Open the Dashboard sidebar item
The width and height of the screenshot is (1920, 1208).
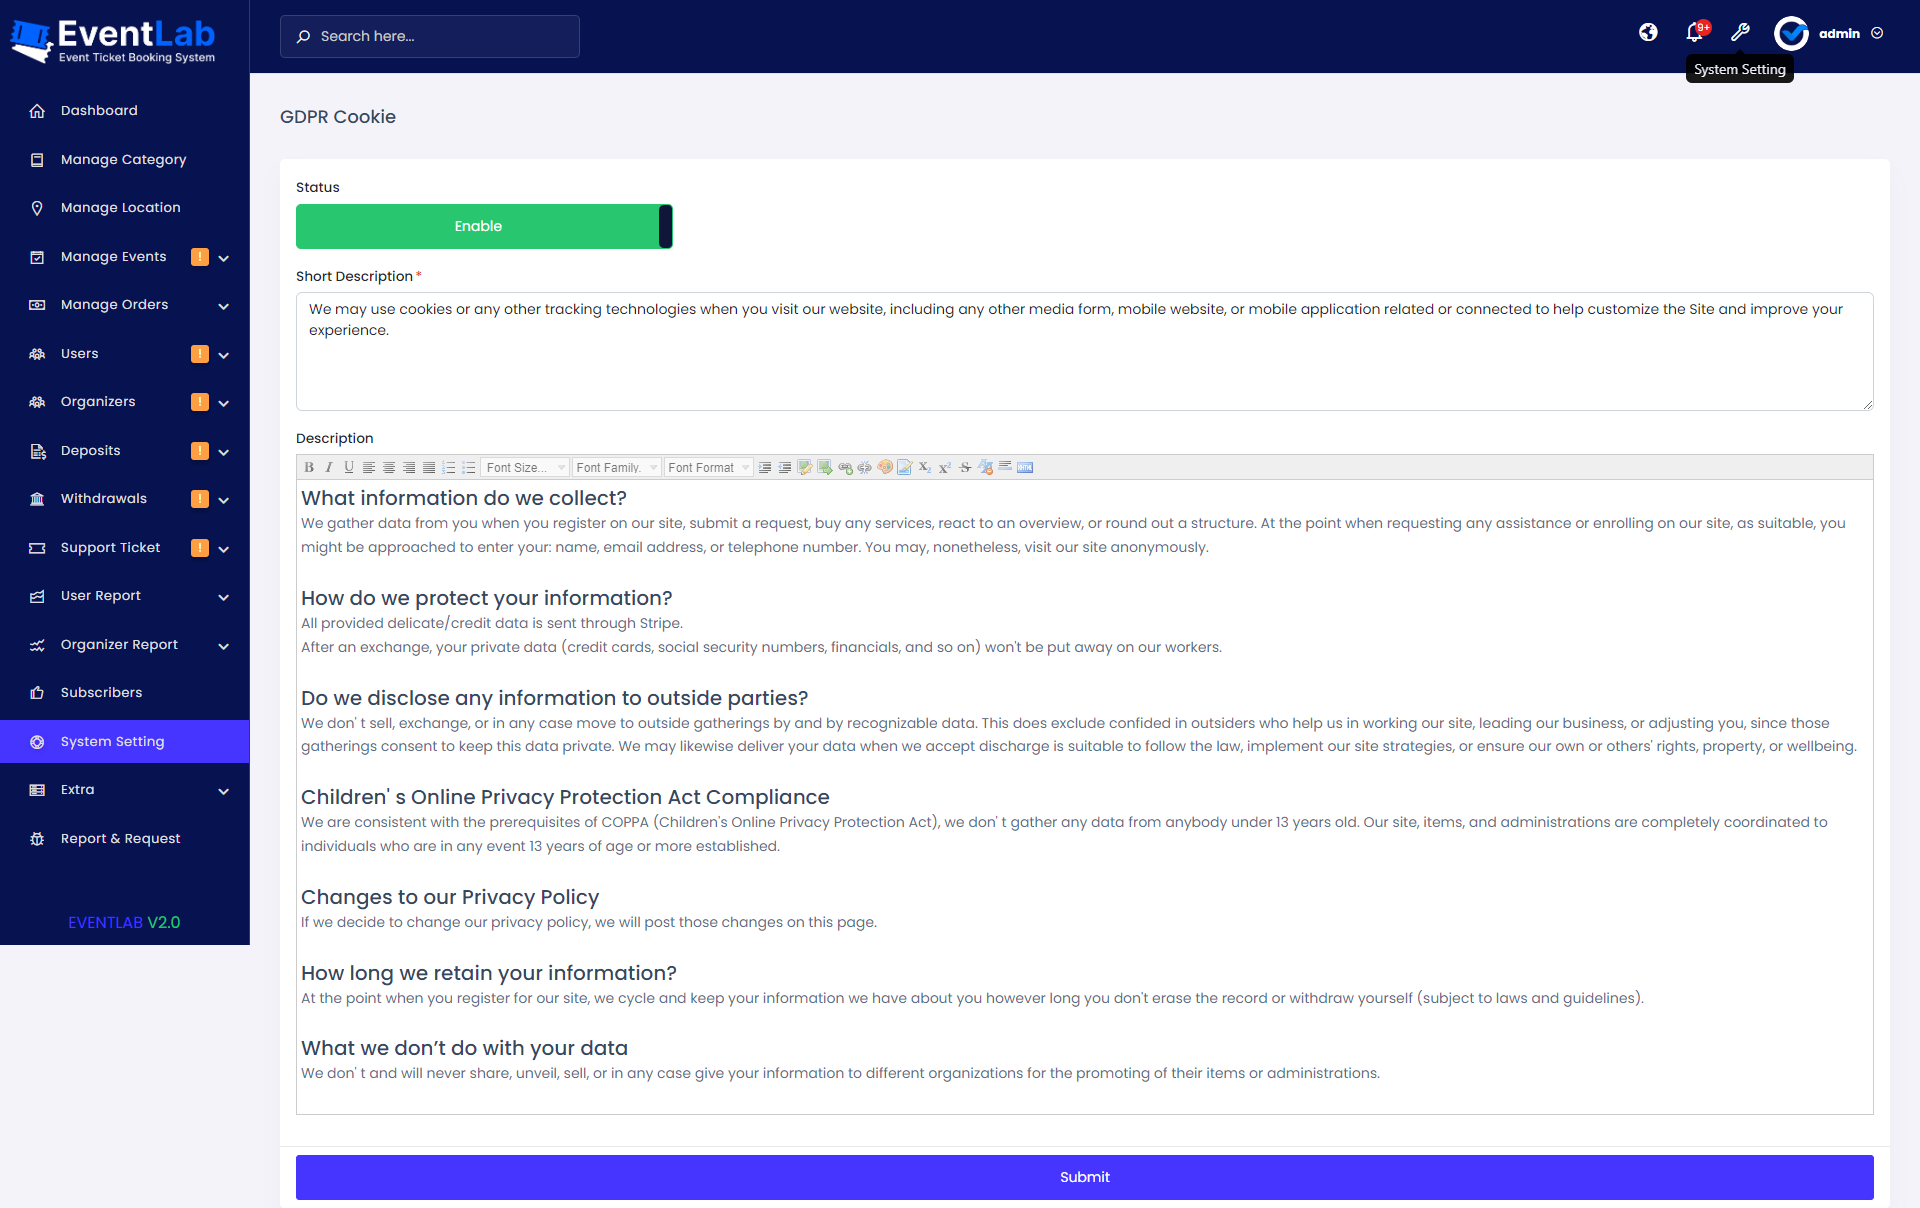pos(99,110)
